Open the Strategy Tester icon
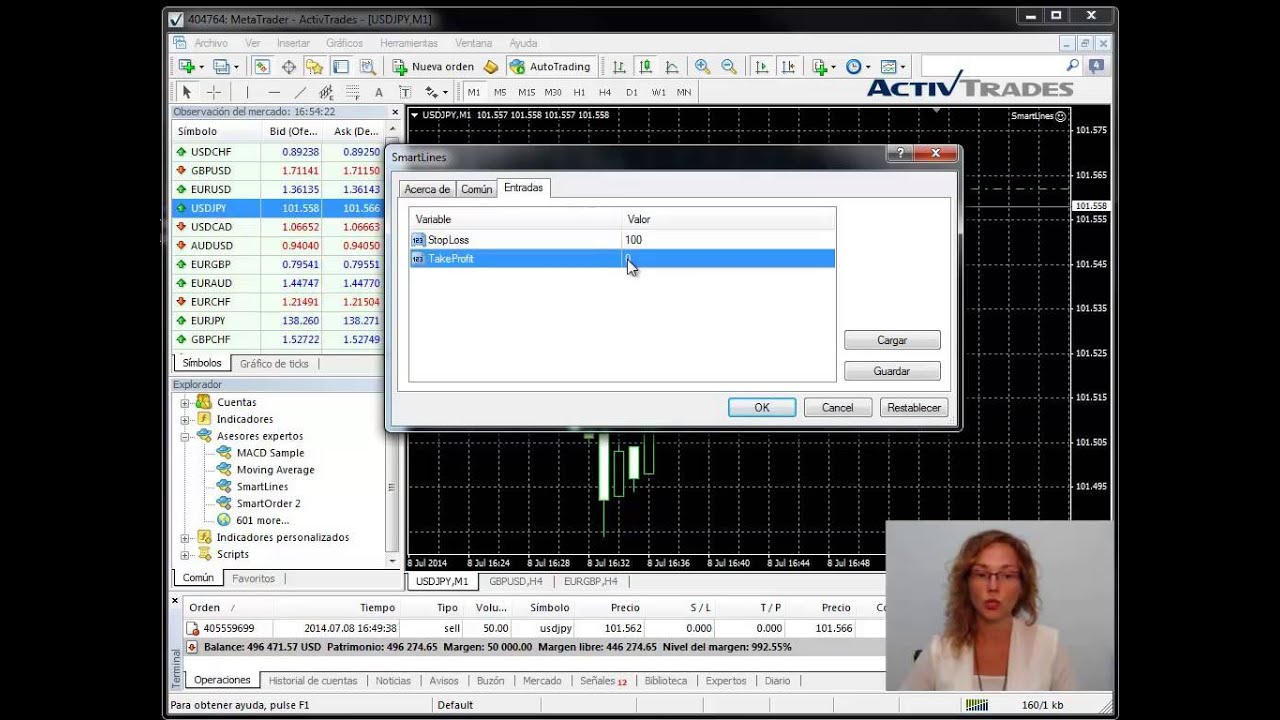 pos(367,67)
